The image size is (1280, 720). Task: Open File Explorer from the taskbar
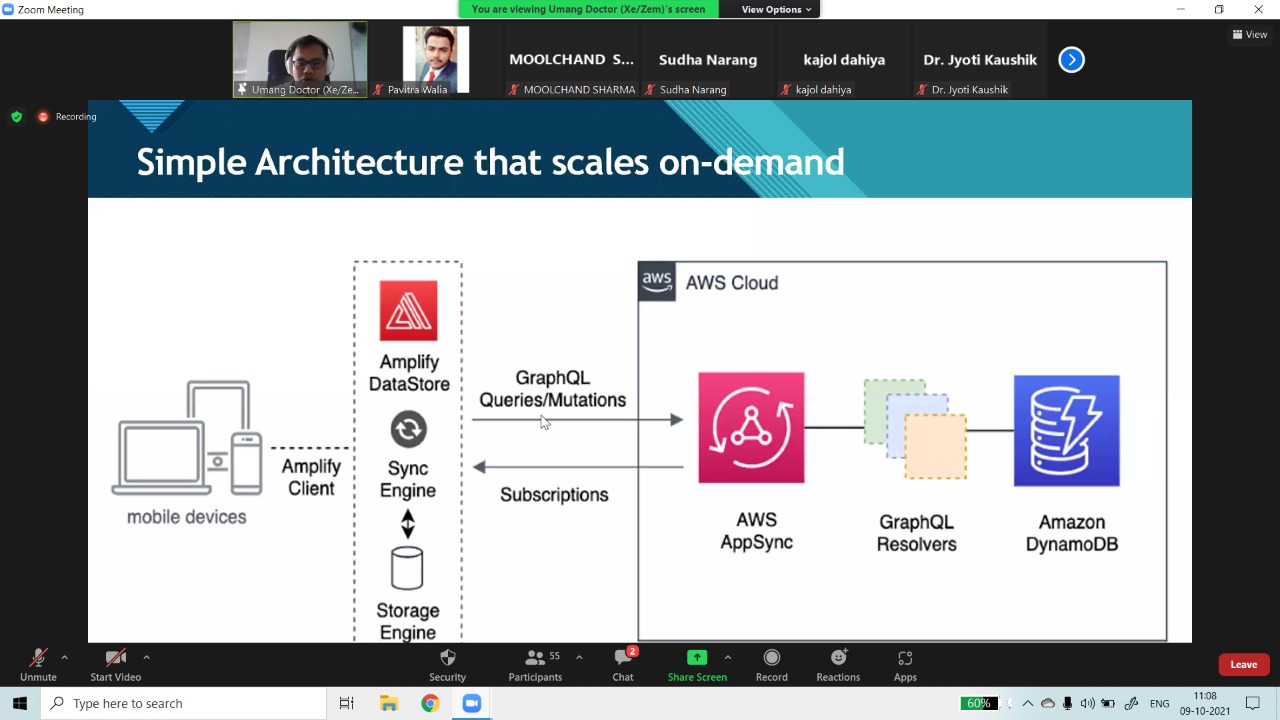(x=388, y=703)
